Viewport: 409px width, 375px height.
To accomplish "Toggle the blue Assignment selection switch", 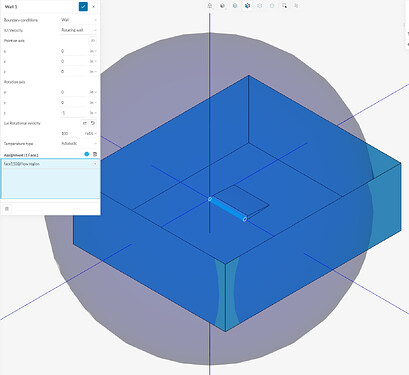I will pos(87,154).
